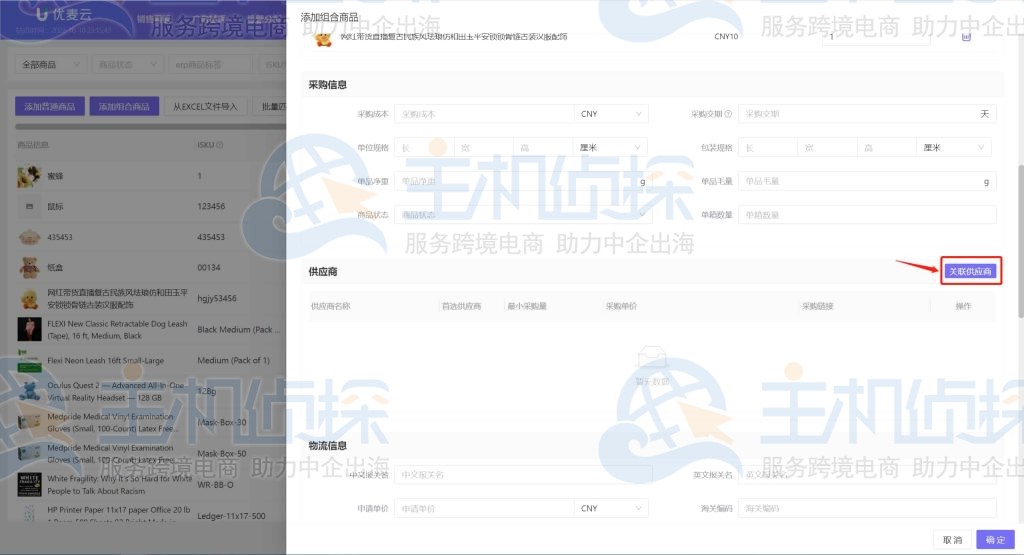Screen dimensions: 1024x555
Task: Click the 添加普通商品 button in the background page
Action: [50, 106]
